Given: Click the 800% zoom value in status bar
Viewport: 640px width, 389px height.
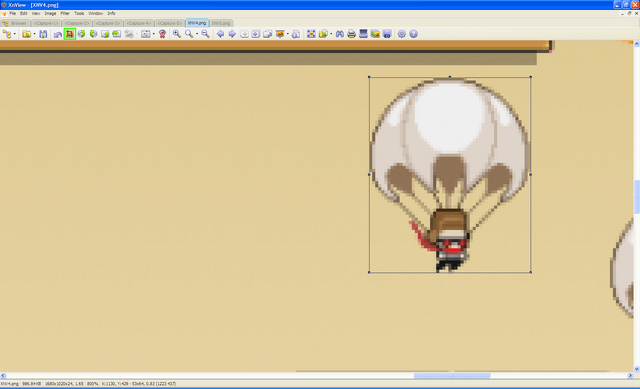Looking at the screenshot, I should tap(93, 384).
